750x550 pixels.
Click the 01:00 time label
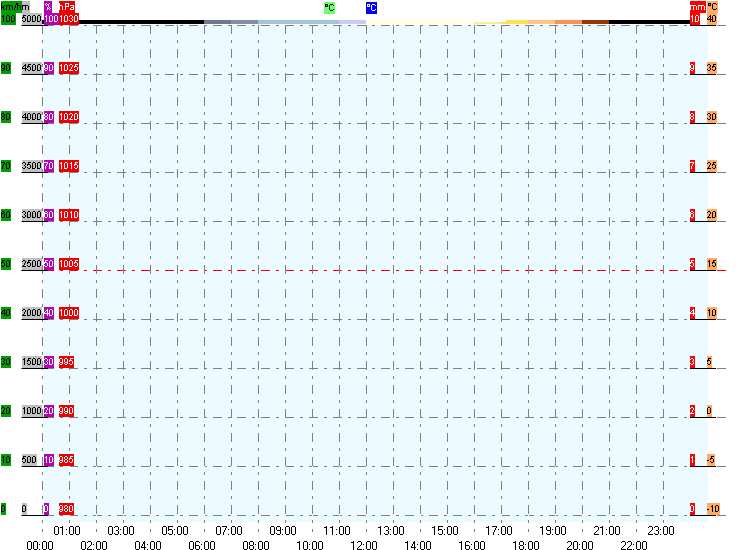67,530
